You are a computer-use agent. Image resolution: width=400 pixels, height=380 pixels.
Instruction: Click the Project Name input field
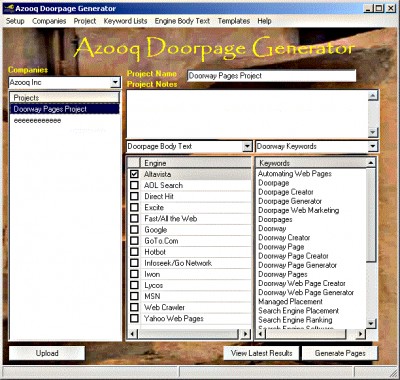point(271,76)
